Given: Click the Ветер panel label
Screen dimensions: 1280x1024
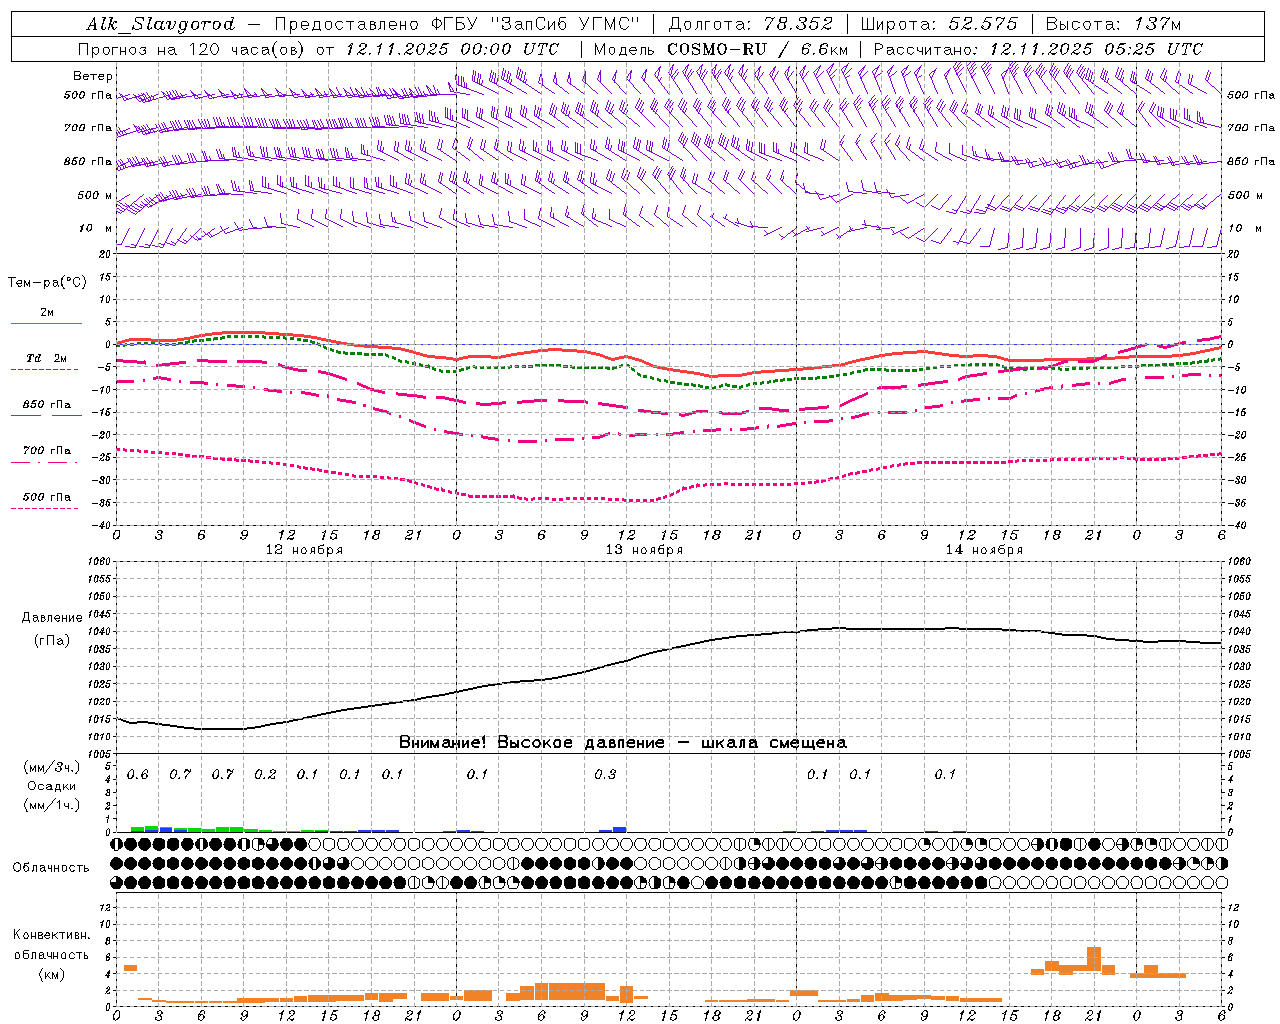Looking at the screenshot, I should 93,76.
